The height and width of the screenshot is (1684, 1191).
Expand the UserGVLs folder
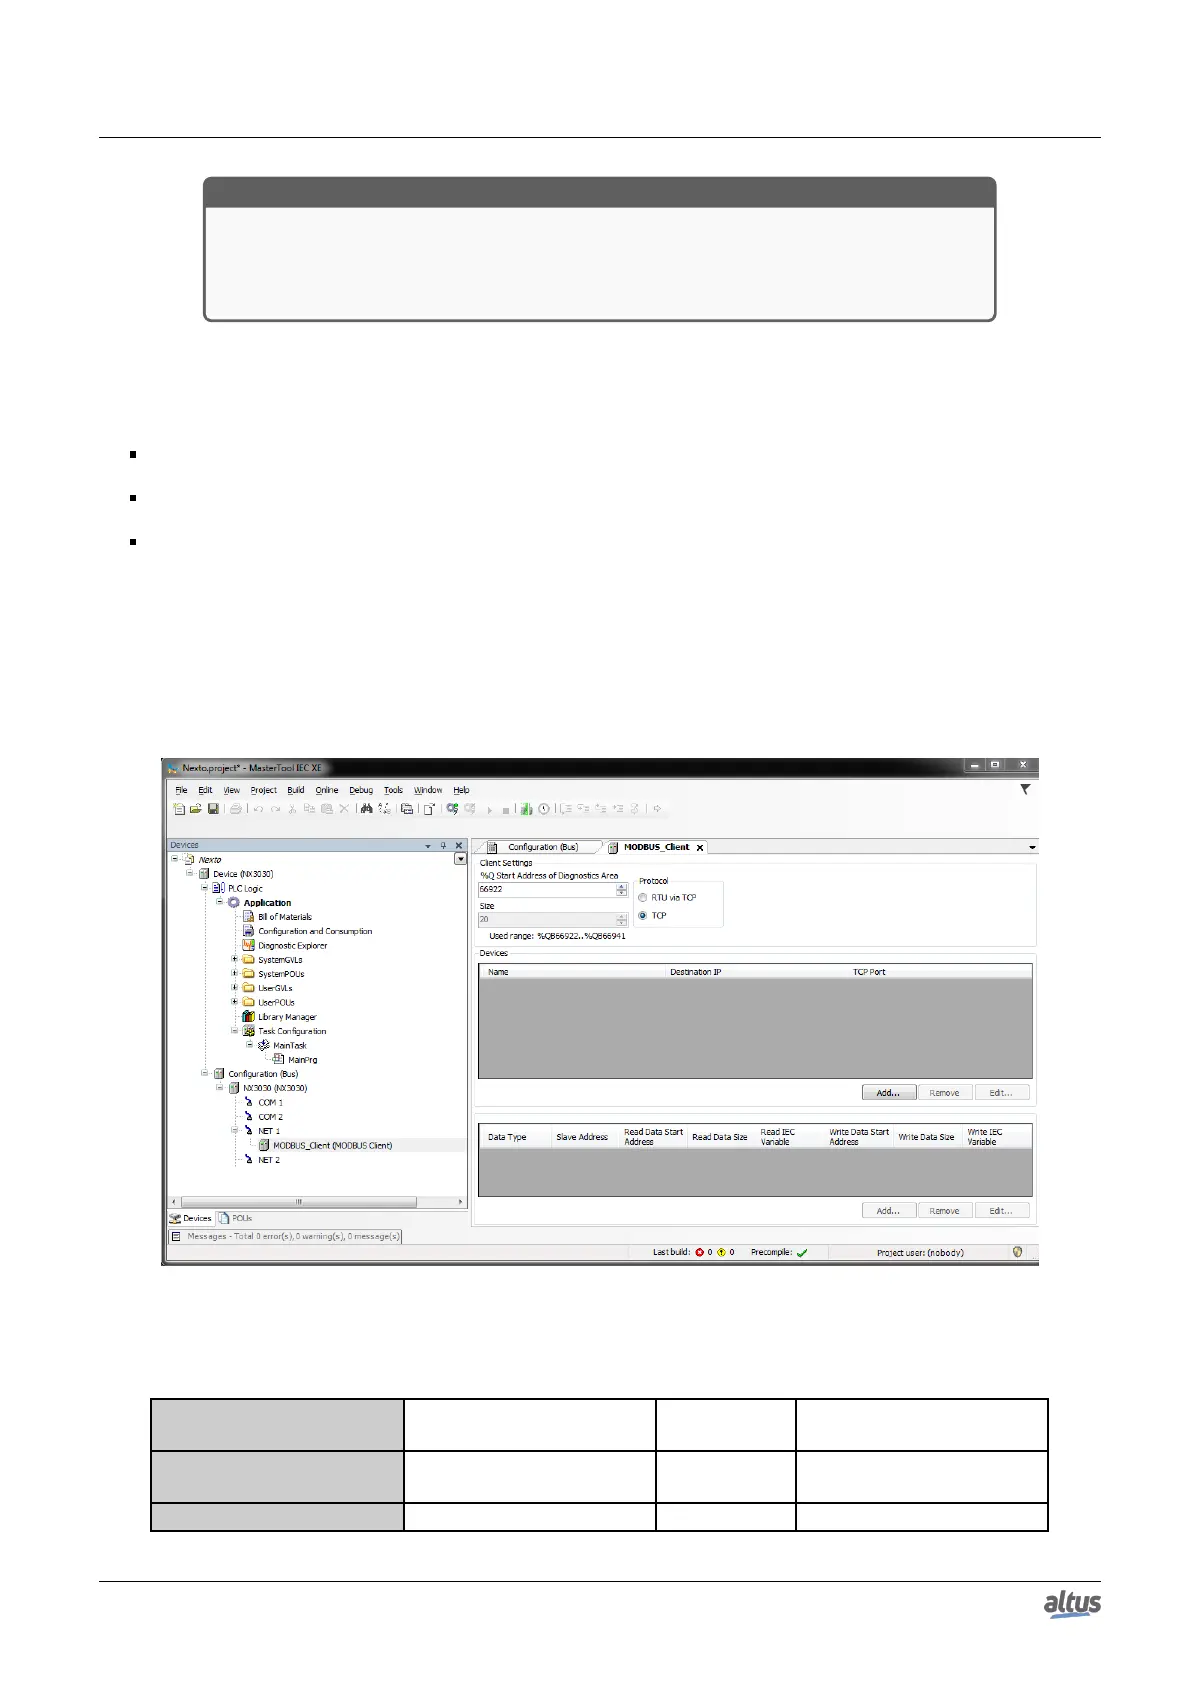pyautogui.click(x=235, y=988)
